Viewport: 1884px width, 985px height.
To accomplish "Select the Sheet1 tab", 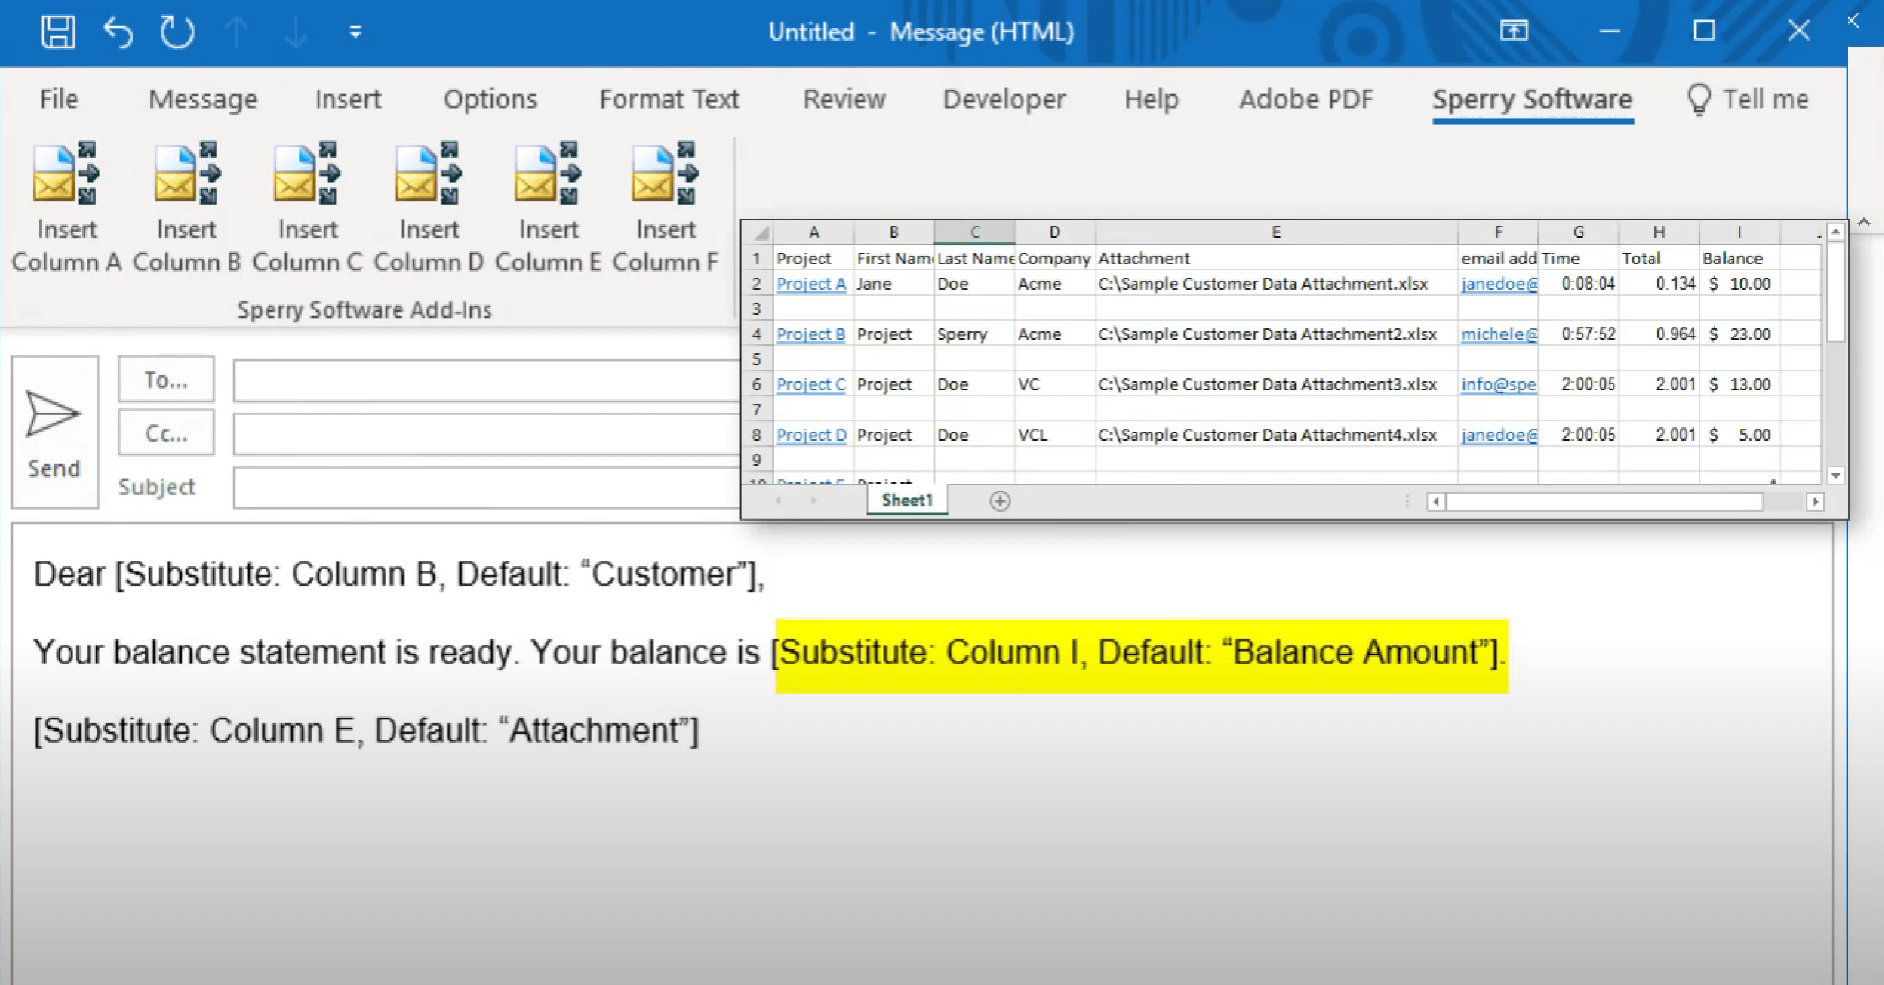I will click(x=906, y=500).
